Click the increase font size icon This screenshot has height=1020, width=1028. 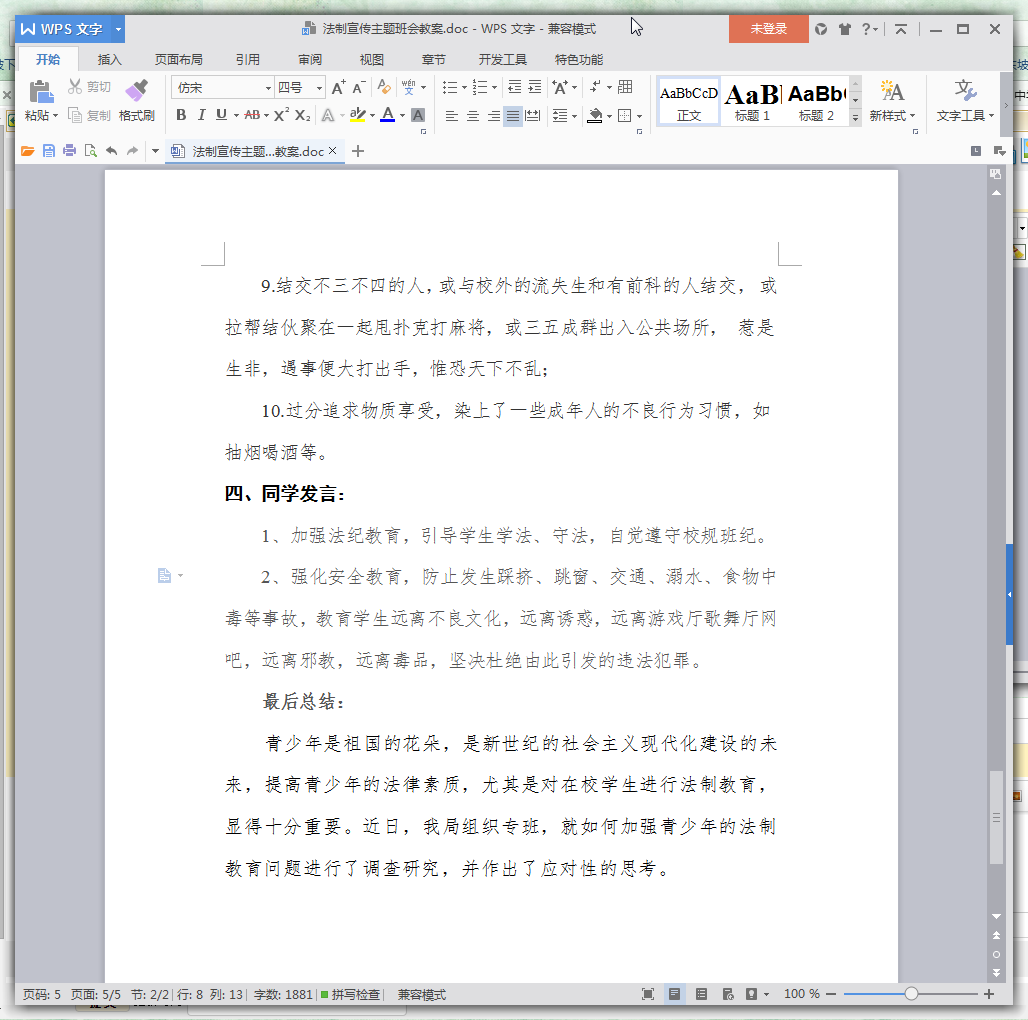pos(339,88)
